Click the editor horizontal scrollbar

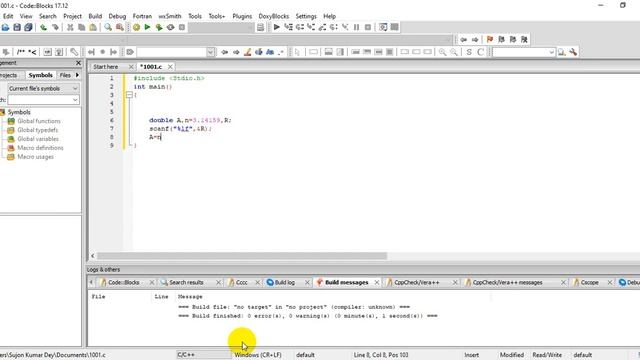pyautogui.click(x=242, y=256)
